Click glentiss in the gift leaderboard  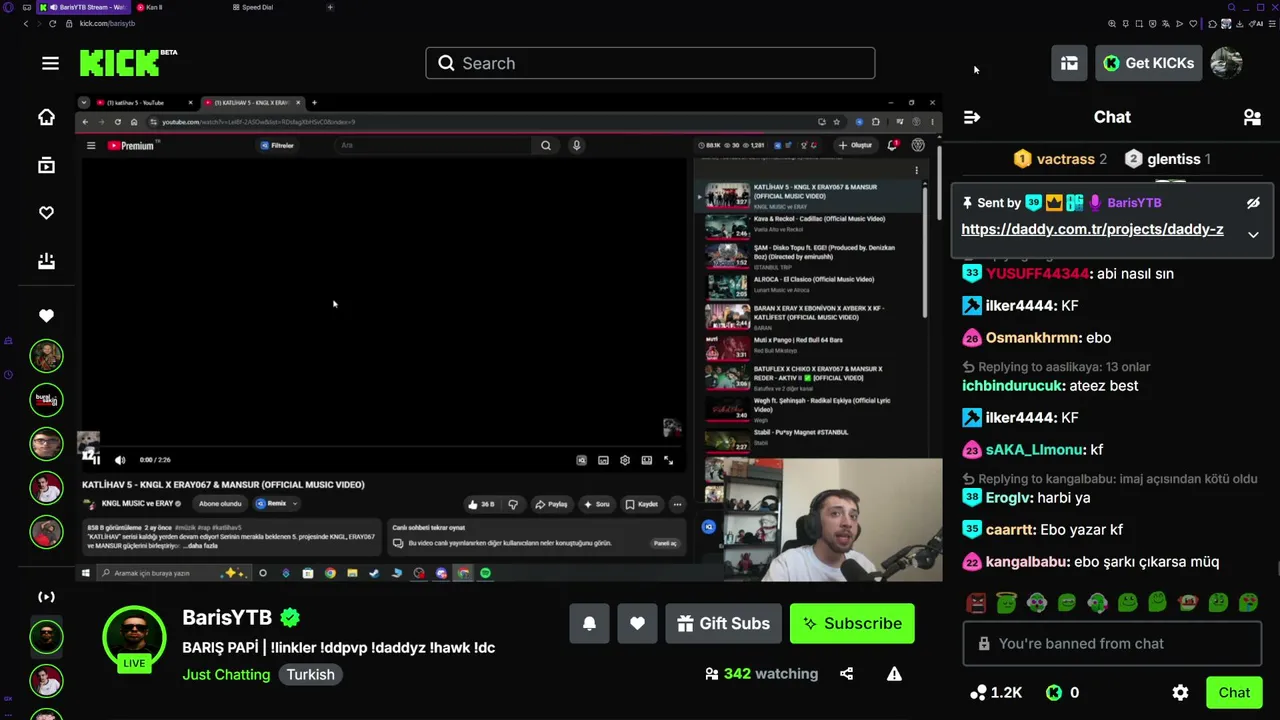pos(1174,159)
